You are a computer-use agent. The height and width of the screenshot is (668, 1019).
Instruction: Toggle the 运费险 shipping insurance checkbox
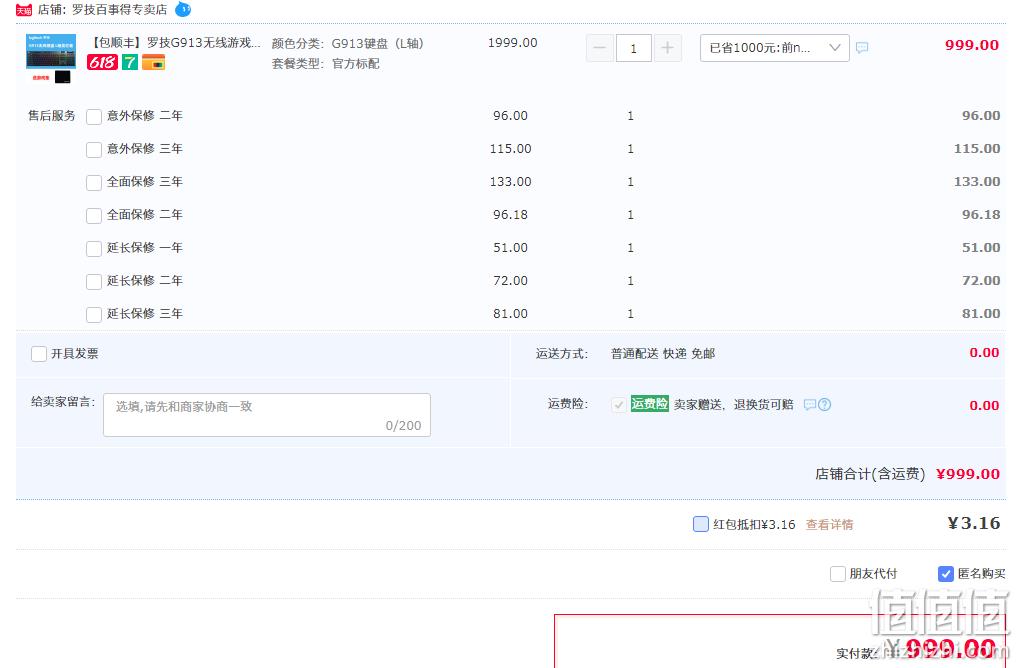point(619,405)
